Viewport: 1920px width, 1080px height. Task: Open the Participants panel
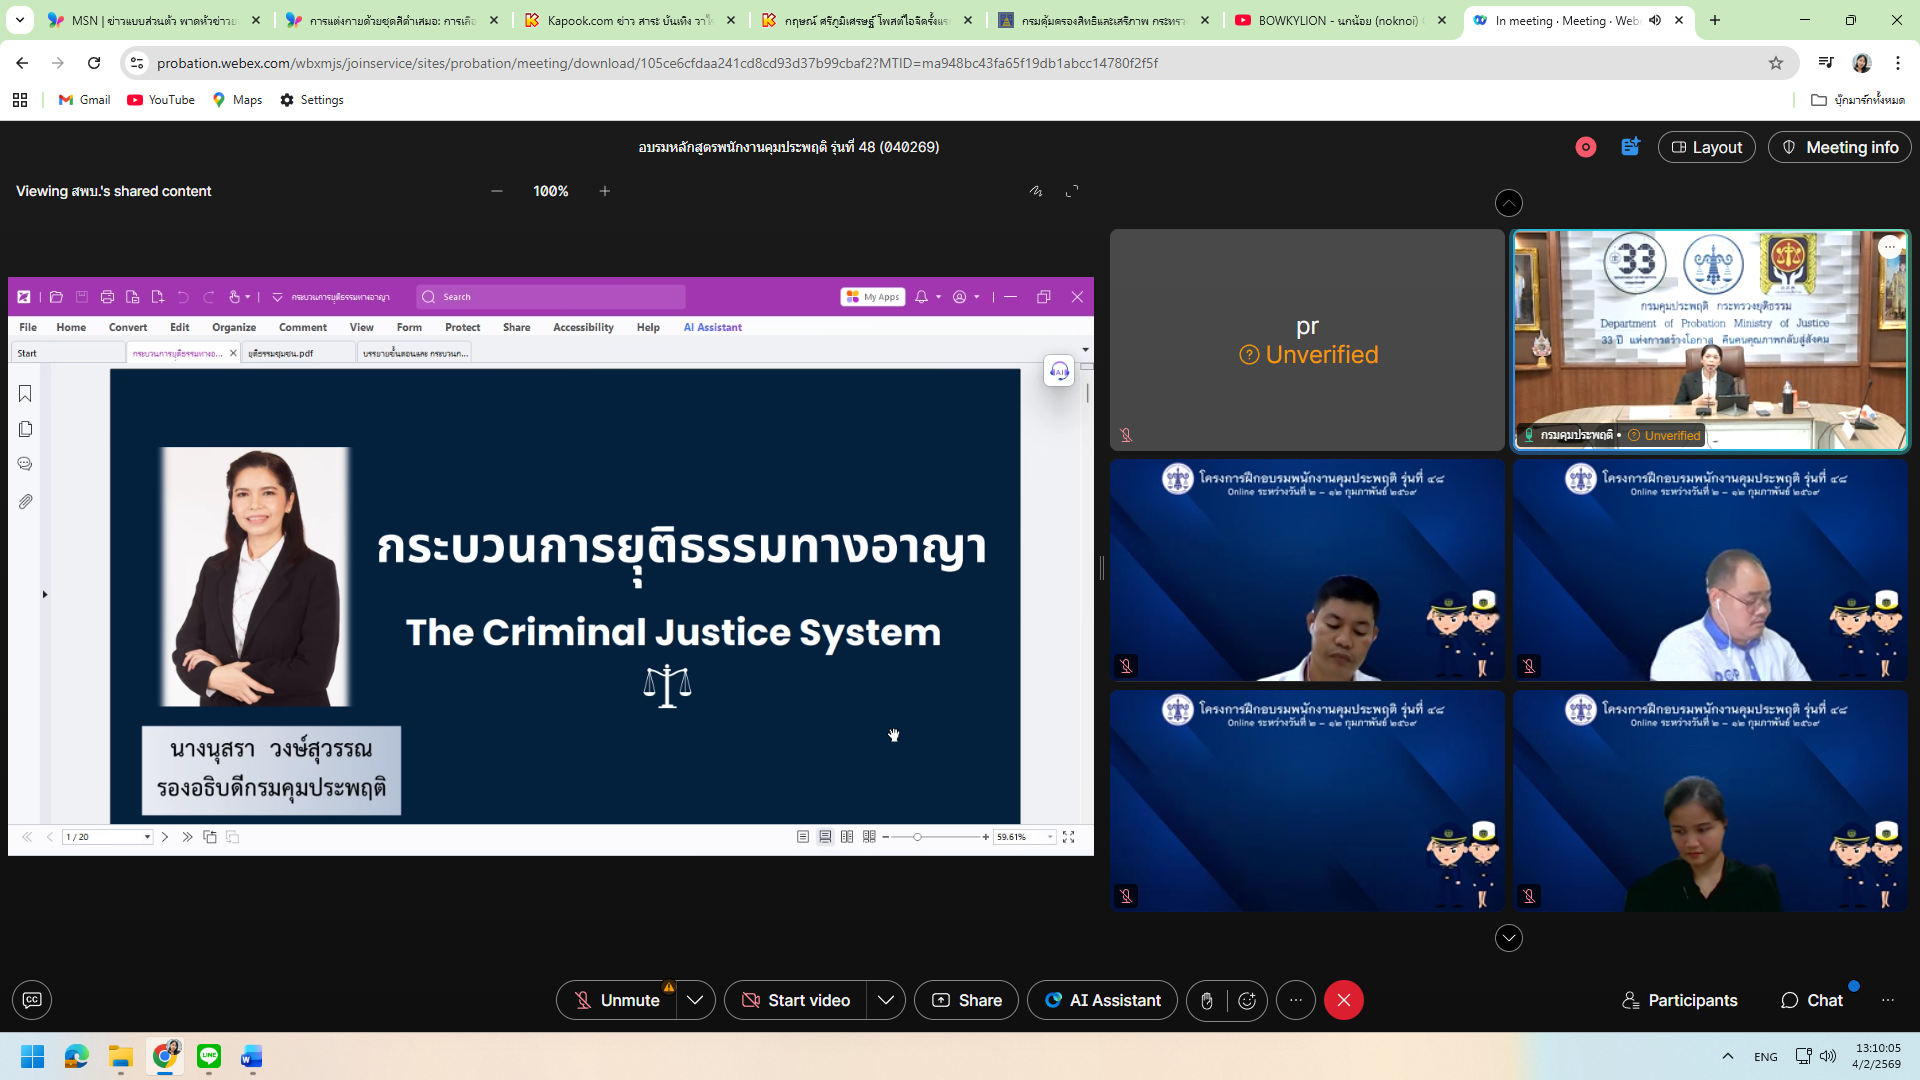(x=1679, y=1001)
